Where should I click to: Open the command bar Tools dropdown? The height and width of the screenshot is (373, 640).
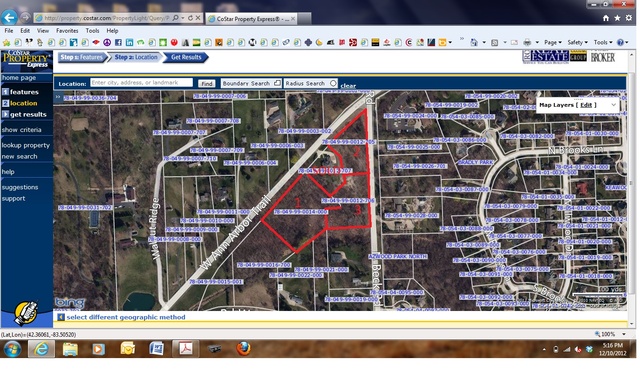(x=603, y=42)
